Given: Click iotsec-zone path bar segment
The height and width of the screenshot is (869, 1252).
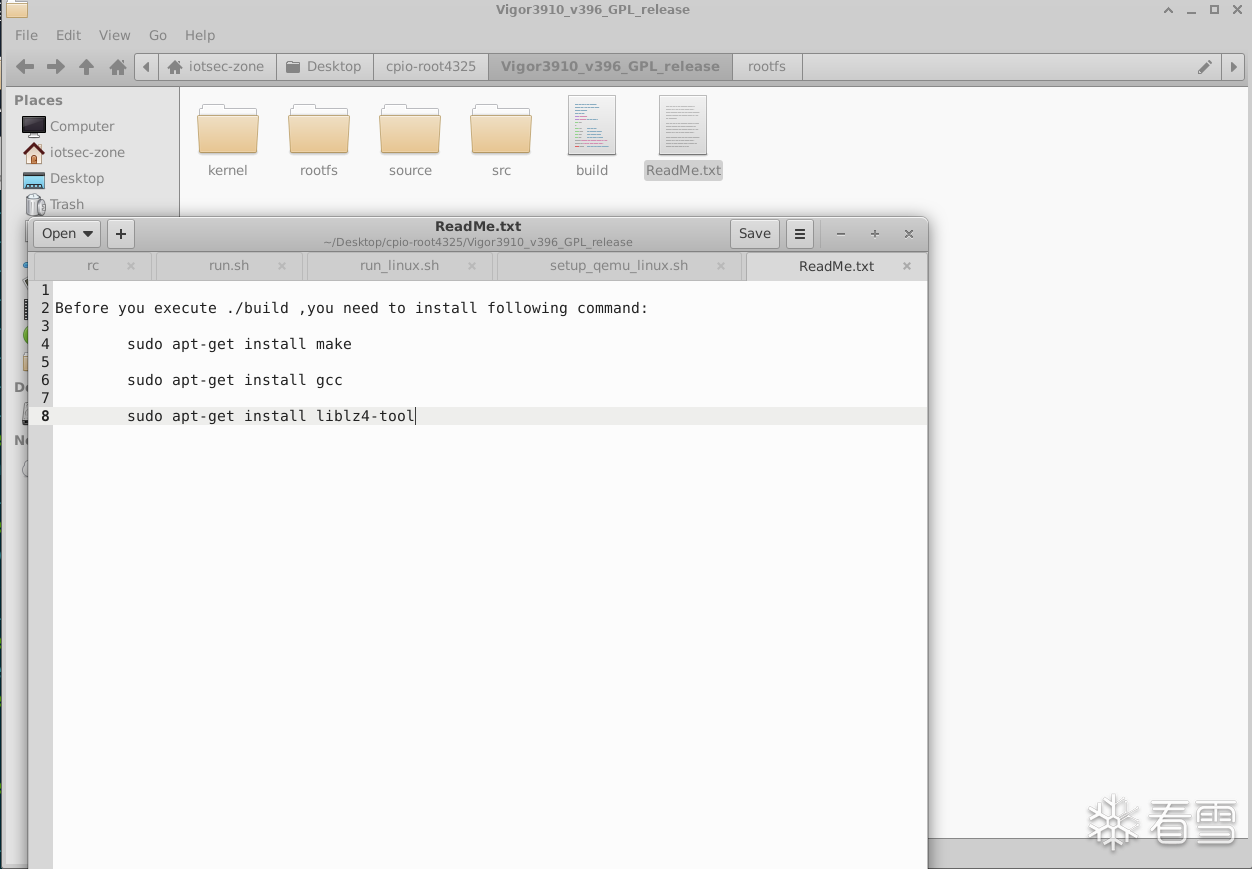Looking at the screenshot, I should tap(217, 67).
